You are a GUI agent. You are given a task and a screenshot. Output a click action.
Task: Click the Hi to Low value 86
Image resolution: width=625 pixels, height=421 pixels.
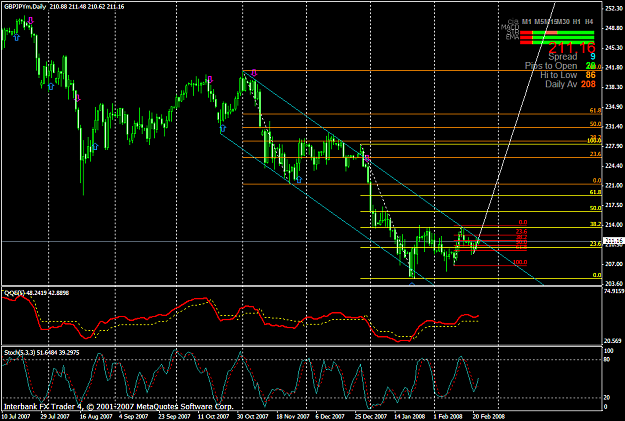(590, 75)
